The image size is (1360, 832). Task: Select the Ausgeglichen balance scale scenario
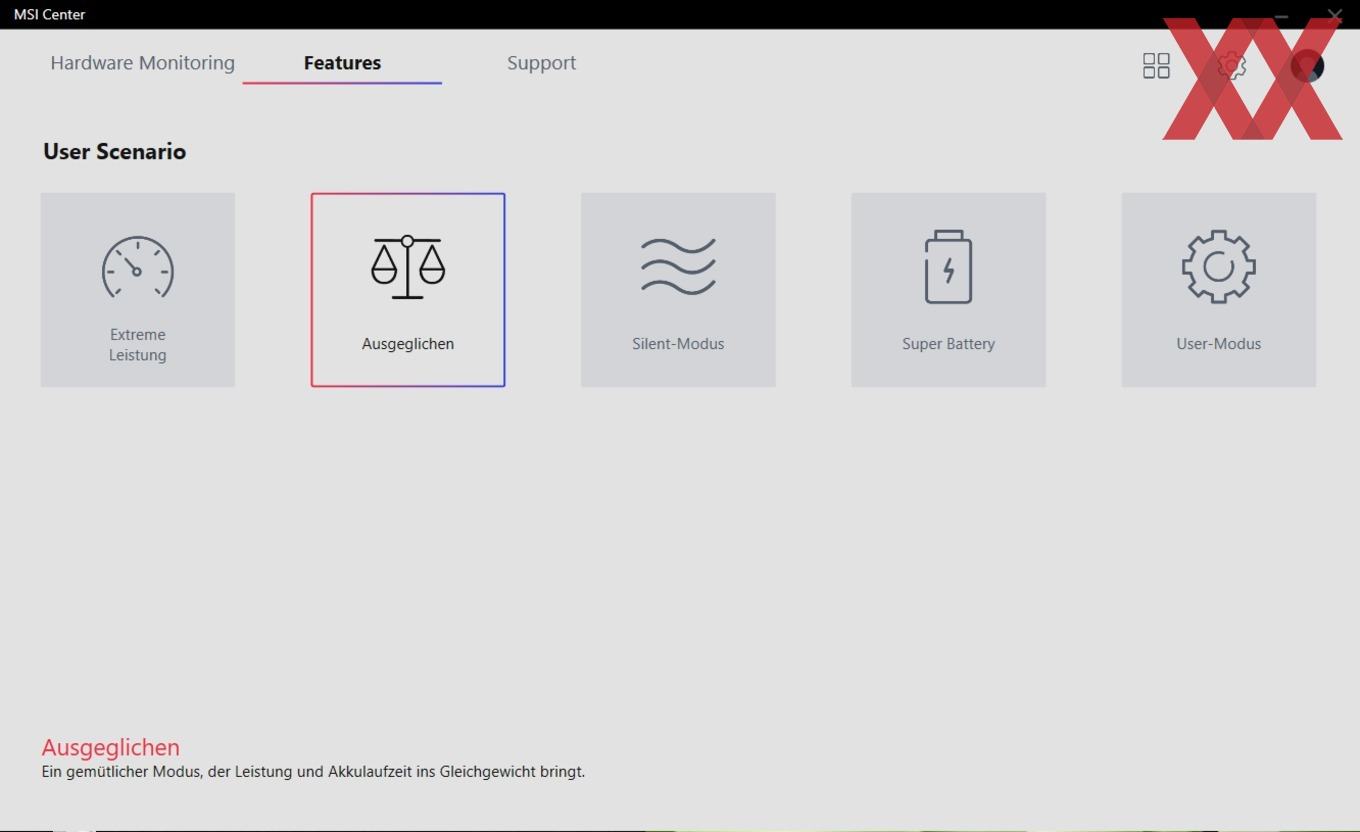point(408,290)
